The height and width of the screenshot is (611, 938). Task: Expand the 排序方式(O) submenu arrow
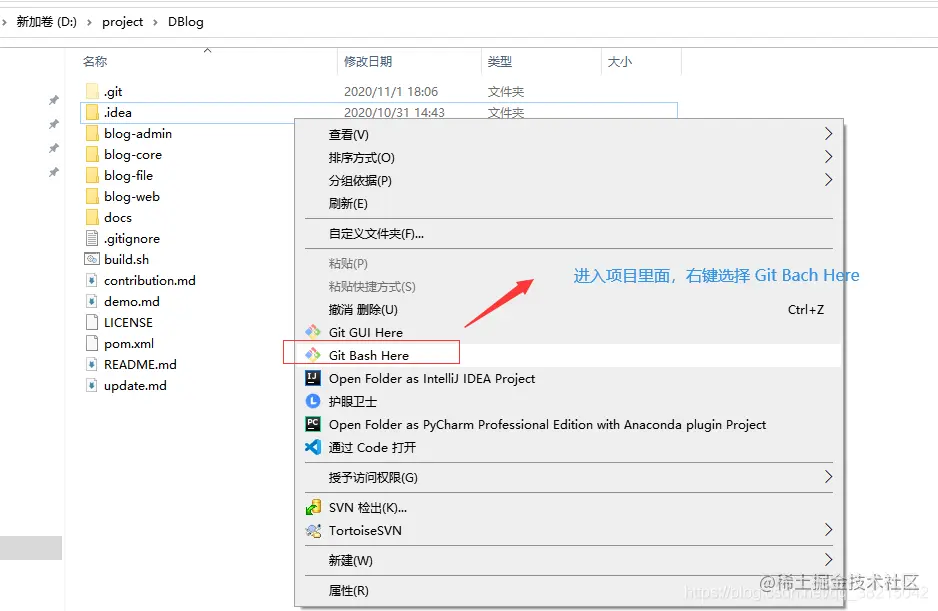coord(828,157)
